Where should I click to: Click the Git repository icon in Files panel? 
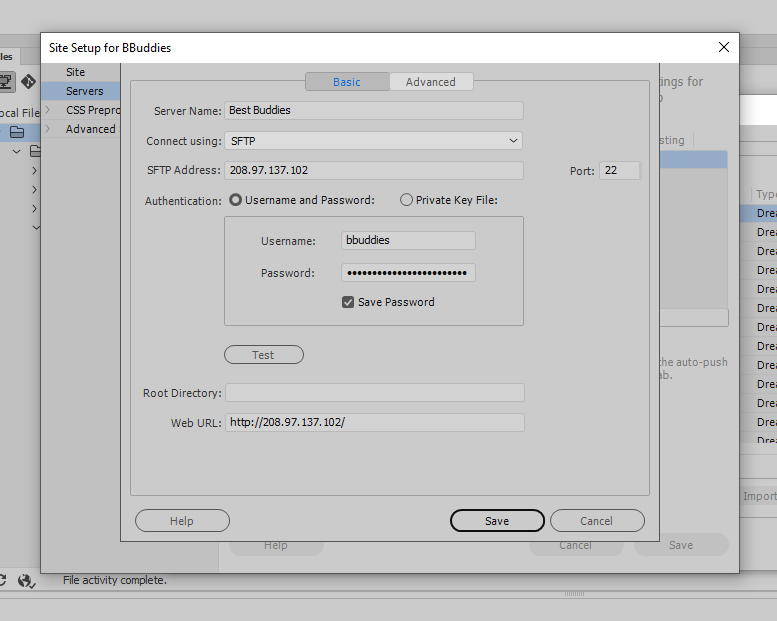pyautogui.click(x=28, y=82)
